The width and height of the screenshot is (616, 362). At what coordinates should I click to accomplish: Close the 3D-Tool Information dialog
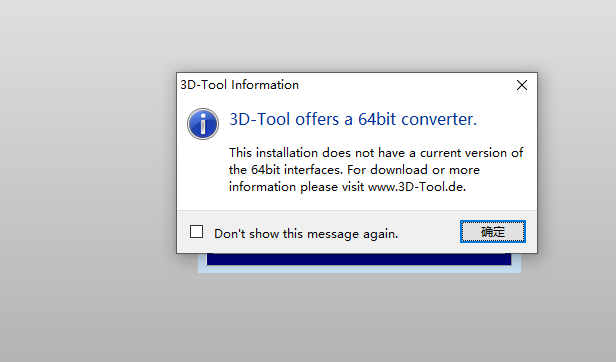click(522, 85)
